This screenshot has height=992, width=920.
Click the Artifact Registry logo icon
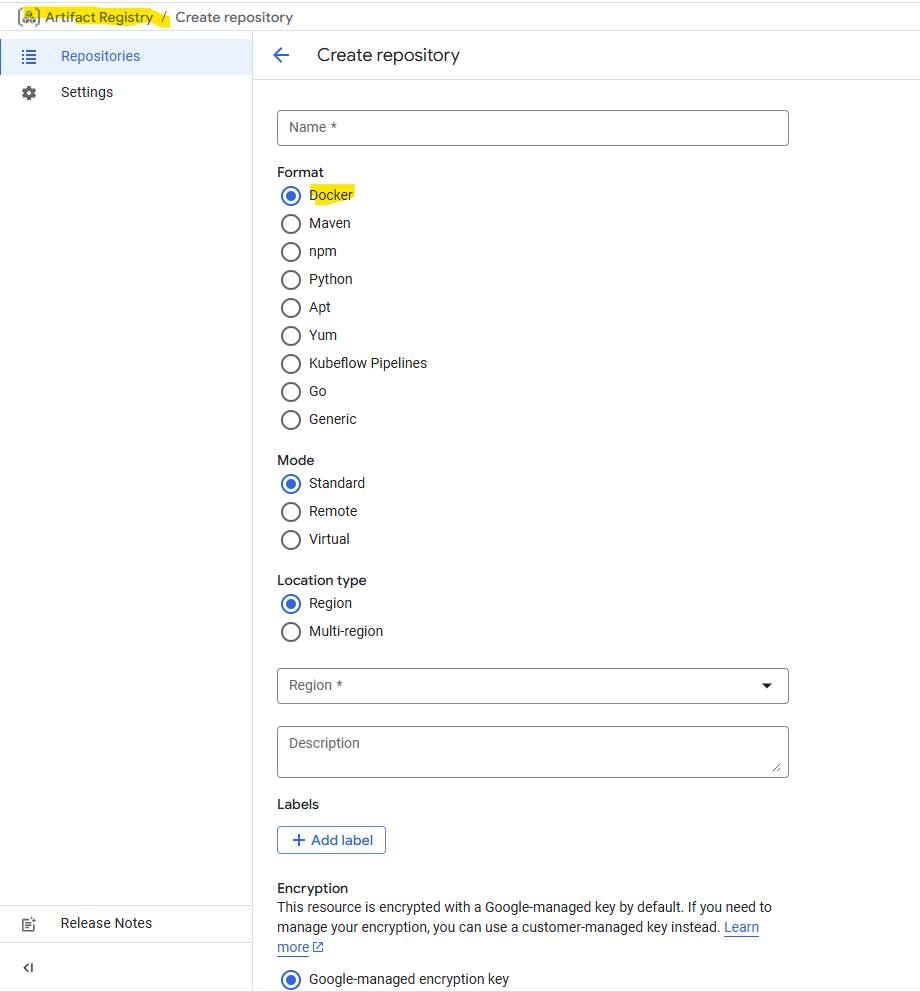click(29, 17)
